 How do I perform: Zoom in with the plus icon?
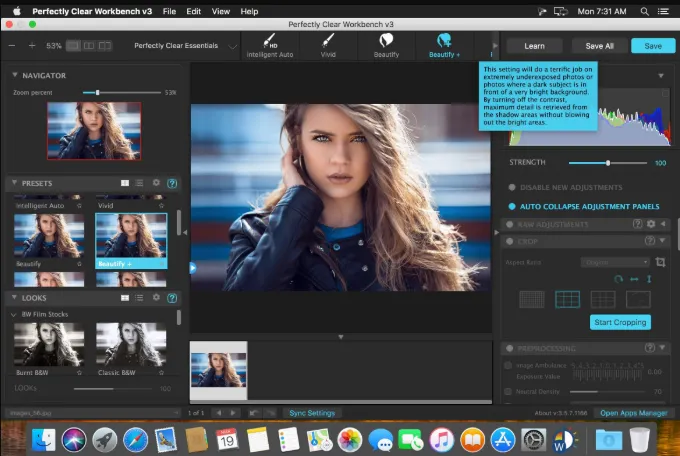tap(32, 46)
